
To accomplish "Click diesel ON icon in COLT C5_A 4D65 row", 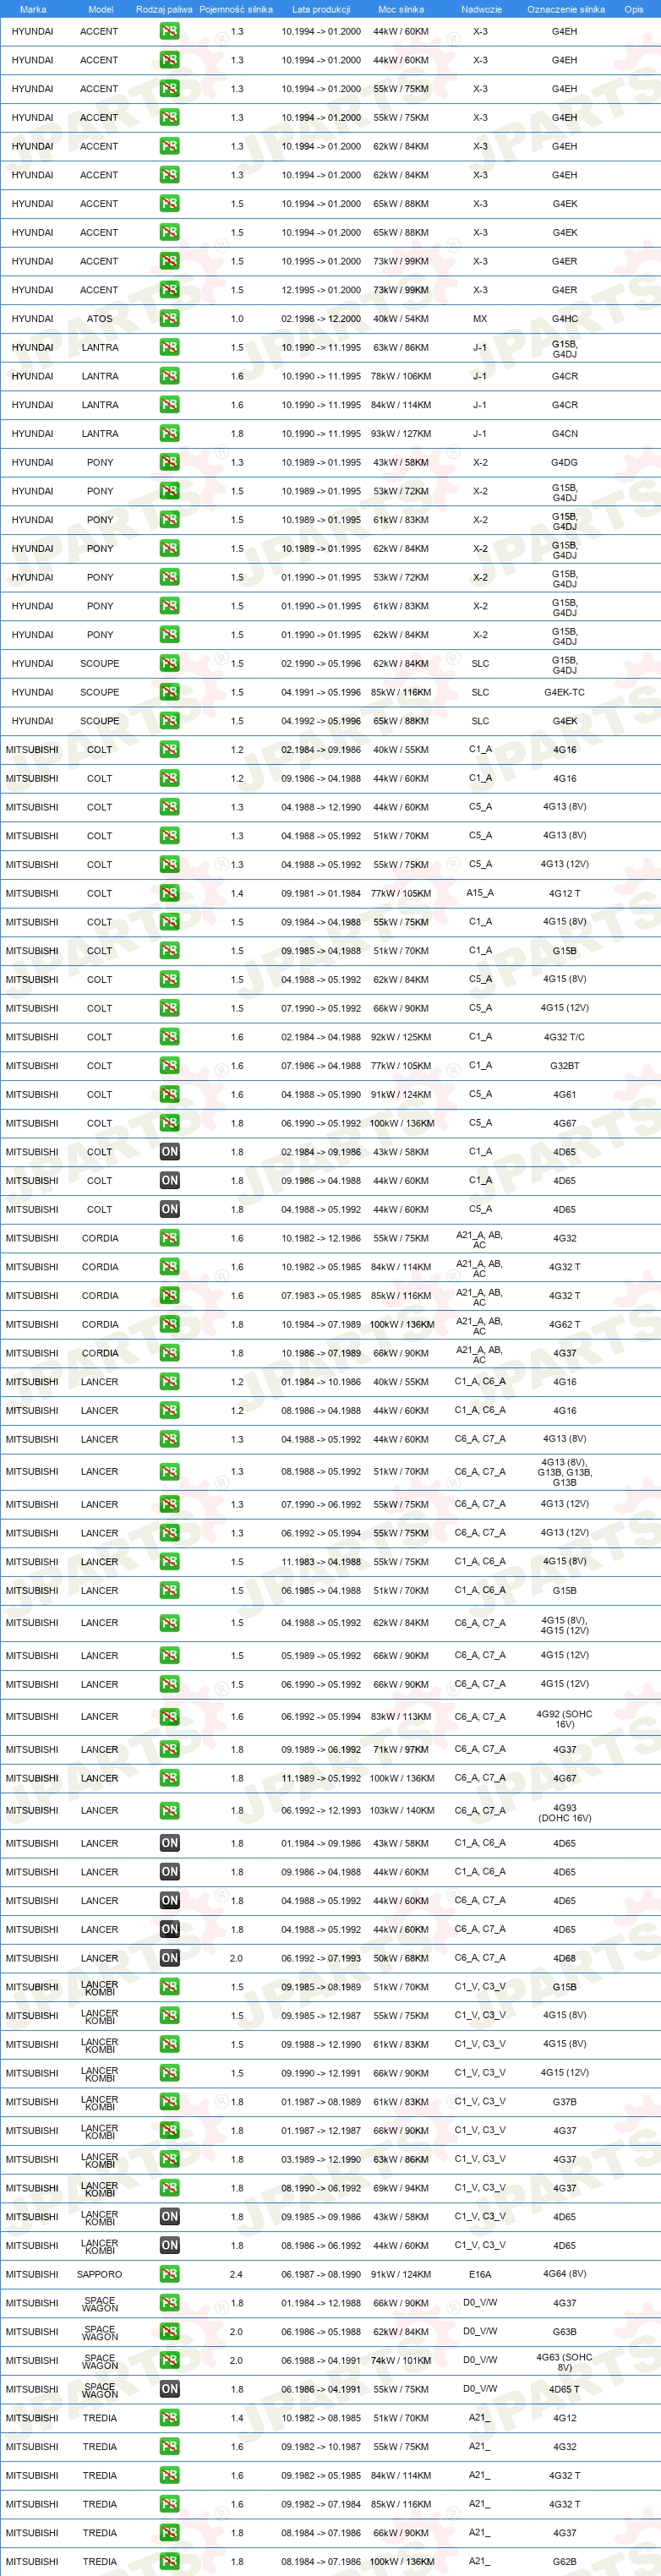I will pyautogui.click(x=170, y=1209).
